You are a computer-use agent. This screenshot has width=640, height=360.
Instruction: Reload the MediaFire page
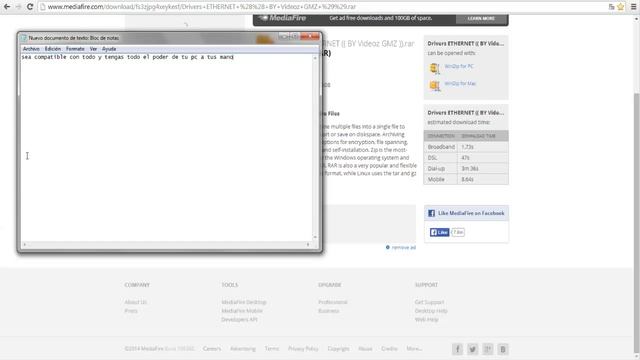click(30, 7)
